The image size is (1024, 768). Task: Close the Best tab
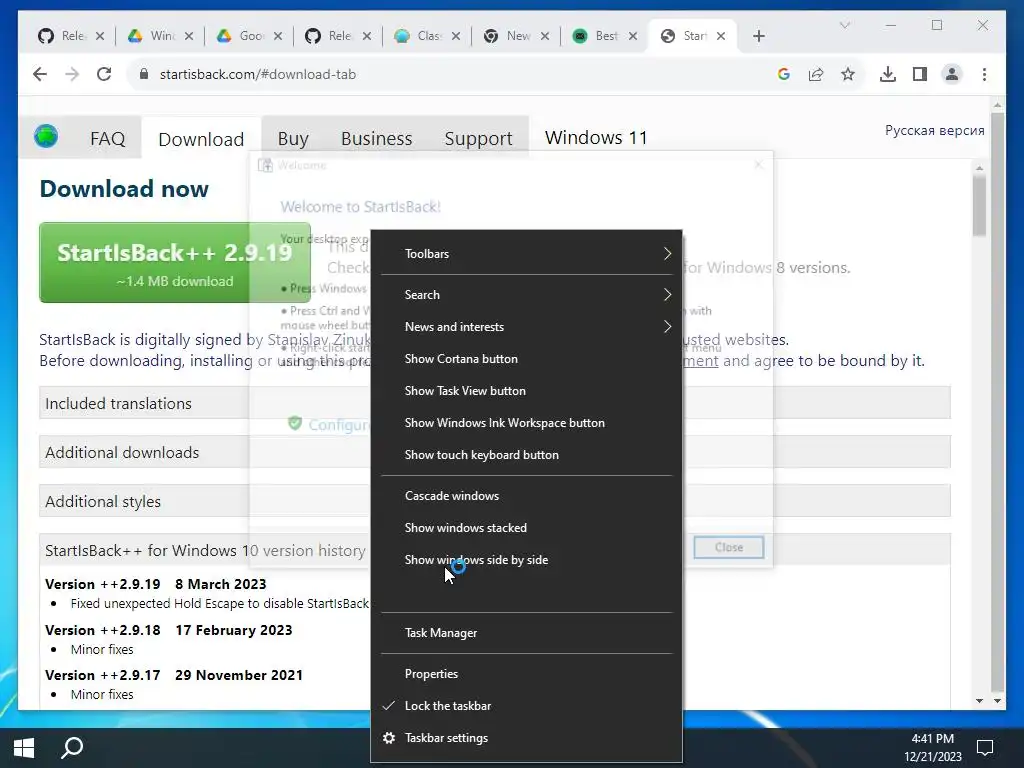pos(633,36)
